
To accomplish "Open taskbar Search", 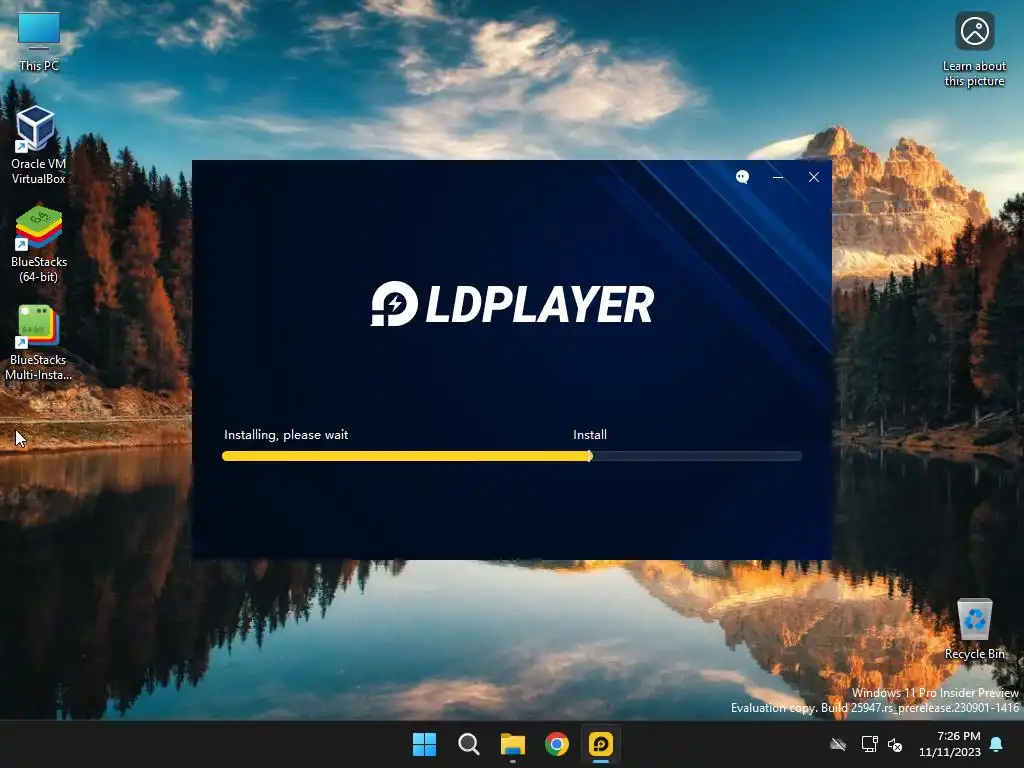I will [x=468, y=744].
